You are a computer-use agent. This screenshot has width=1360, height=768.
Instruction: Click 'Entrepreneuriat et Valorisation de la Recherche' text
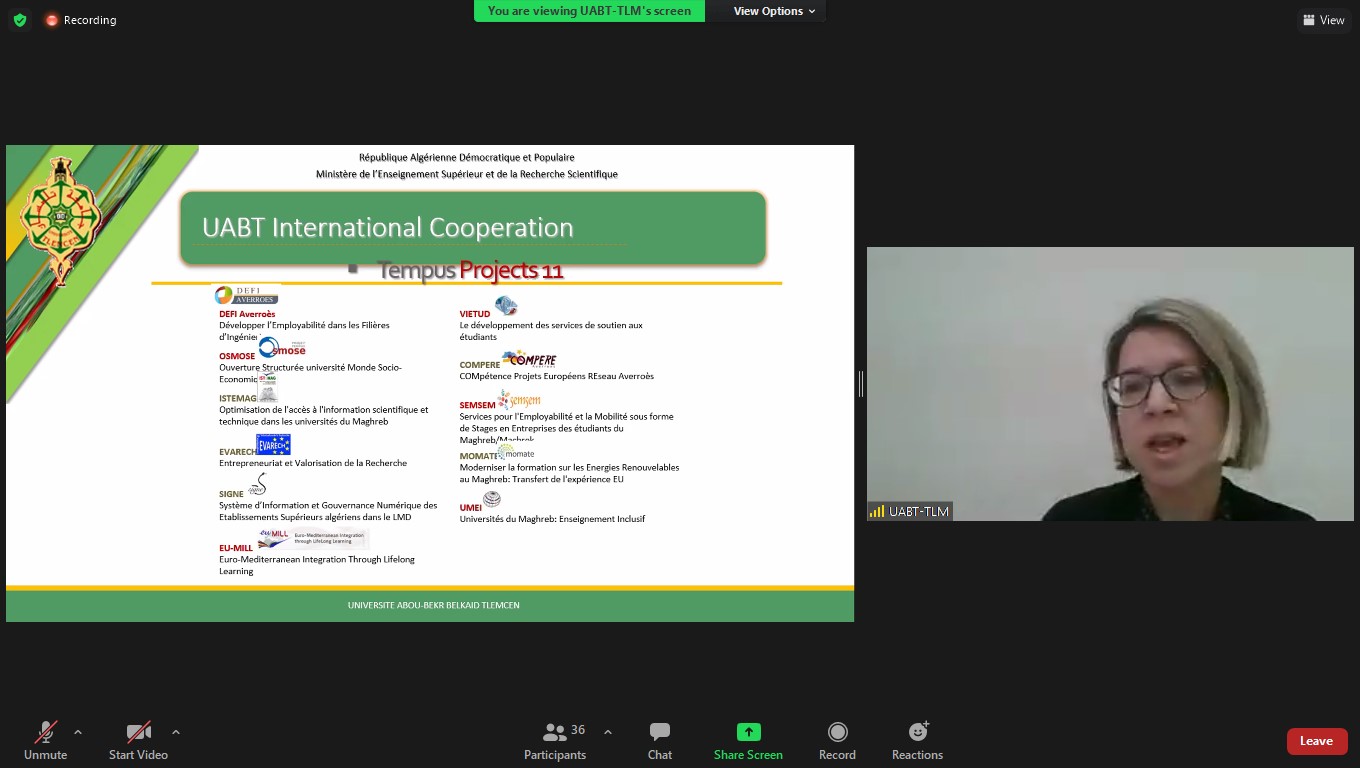click(313, 463)
